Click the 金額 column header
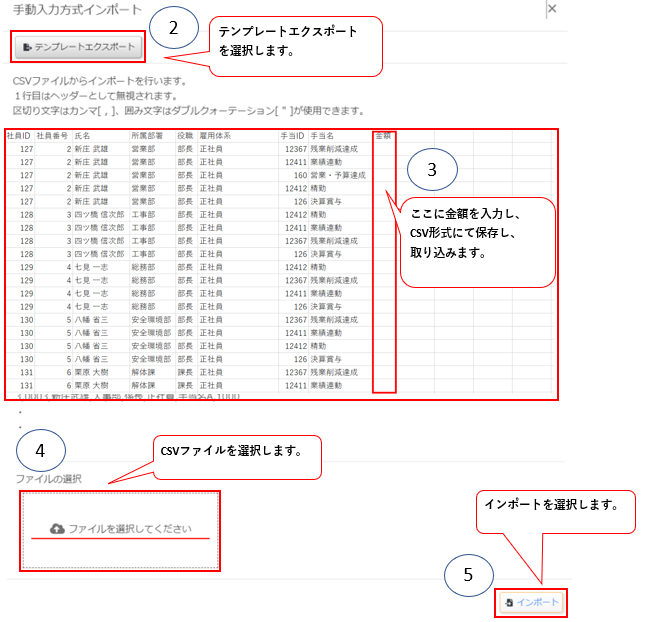The height and width of the screenshot is (622, 655). [x=383, y=135]
